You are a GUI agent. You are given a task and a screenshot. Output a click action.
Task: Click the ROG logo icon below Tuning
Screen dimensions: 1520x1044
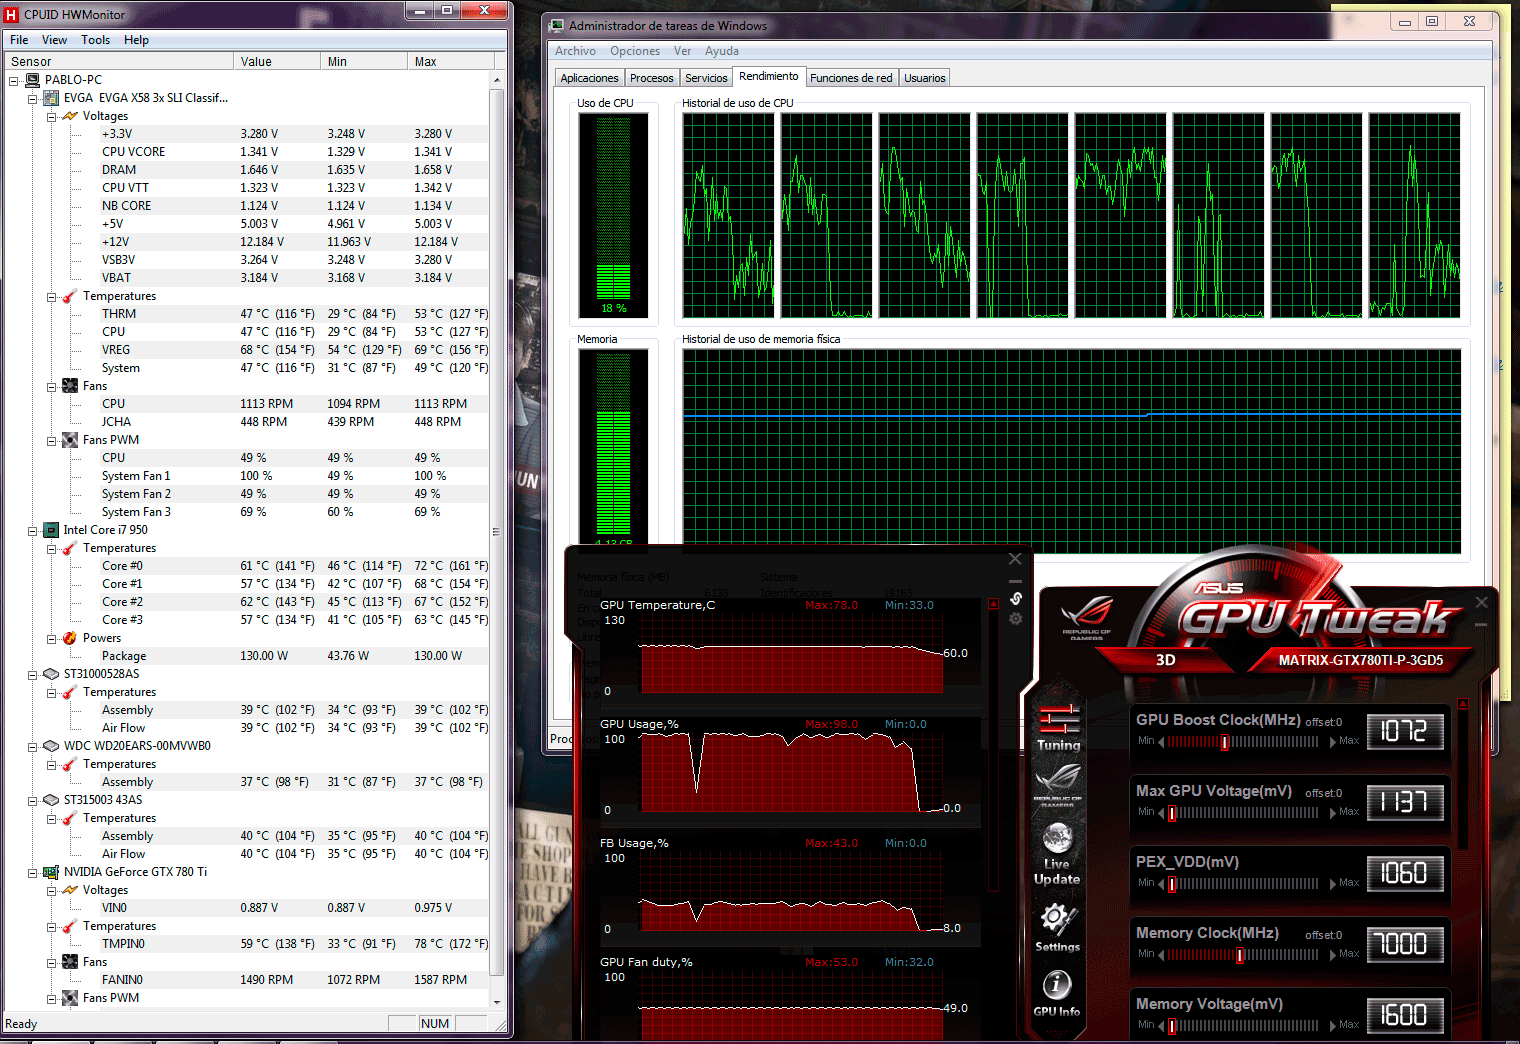pyautogui.click(x=1058, y=781)
